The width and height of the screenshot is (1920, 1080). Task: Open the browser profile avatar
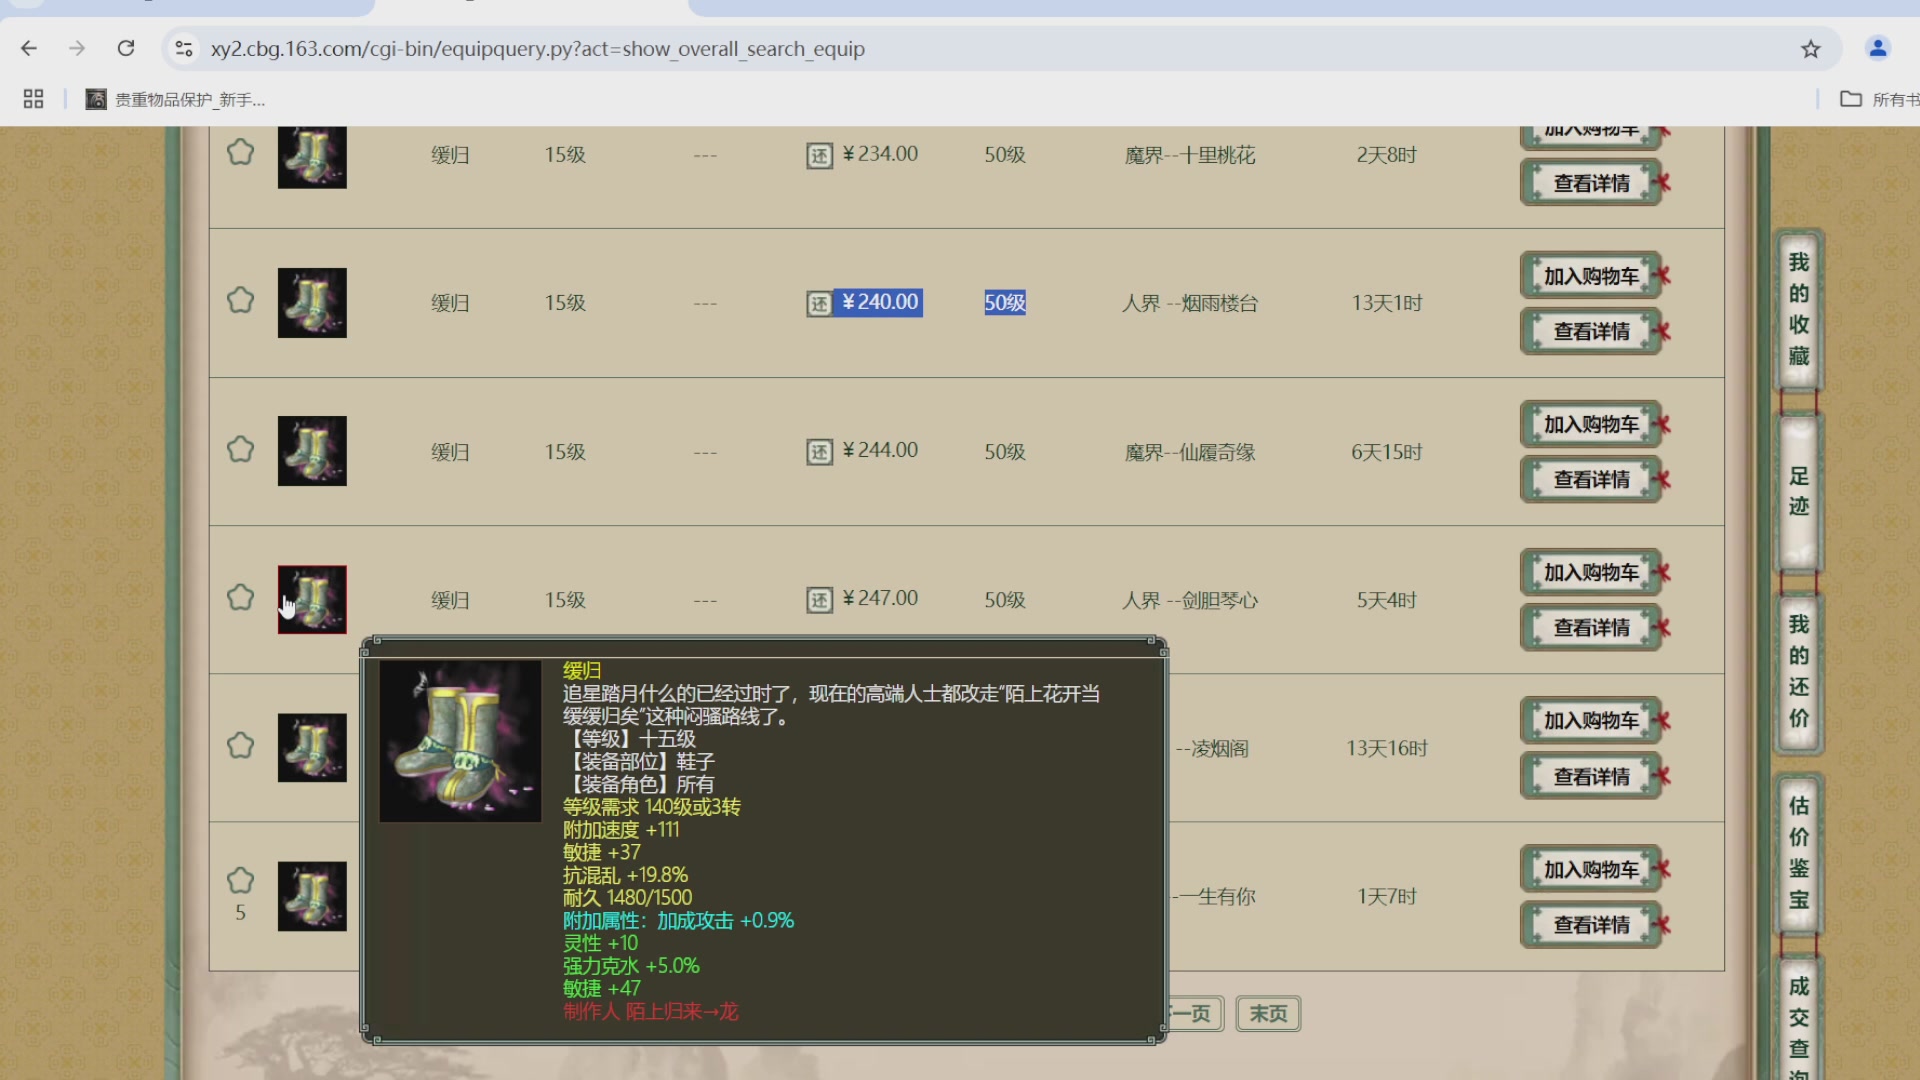point(1877,48)
